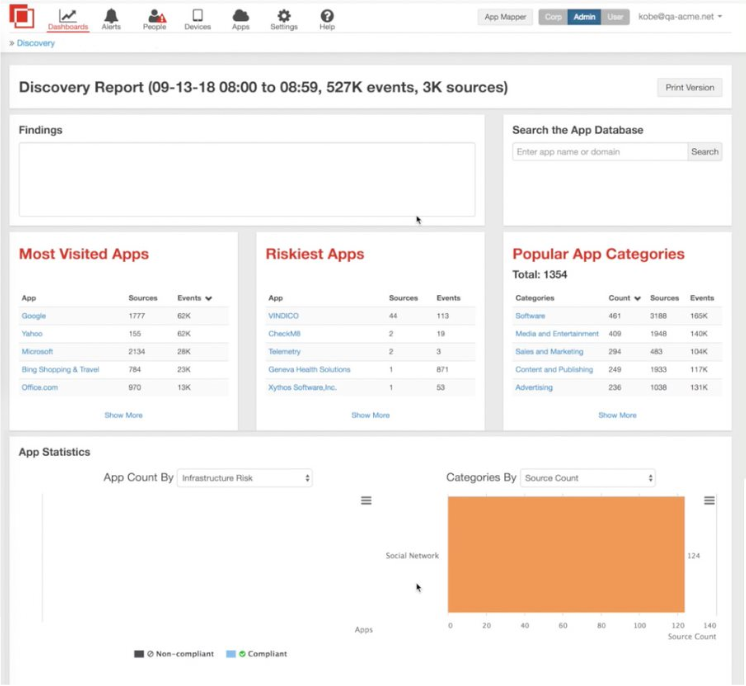Click the App Mapper button
Image resolution: width=746 pixels, height=686 pixels.
point(505,17)
